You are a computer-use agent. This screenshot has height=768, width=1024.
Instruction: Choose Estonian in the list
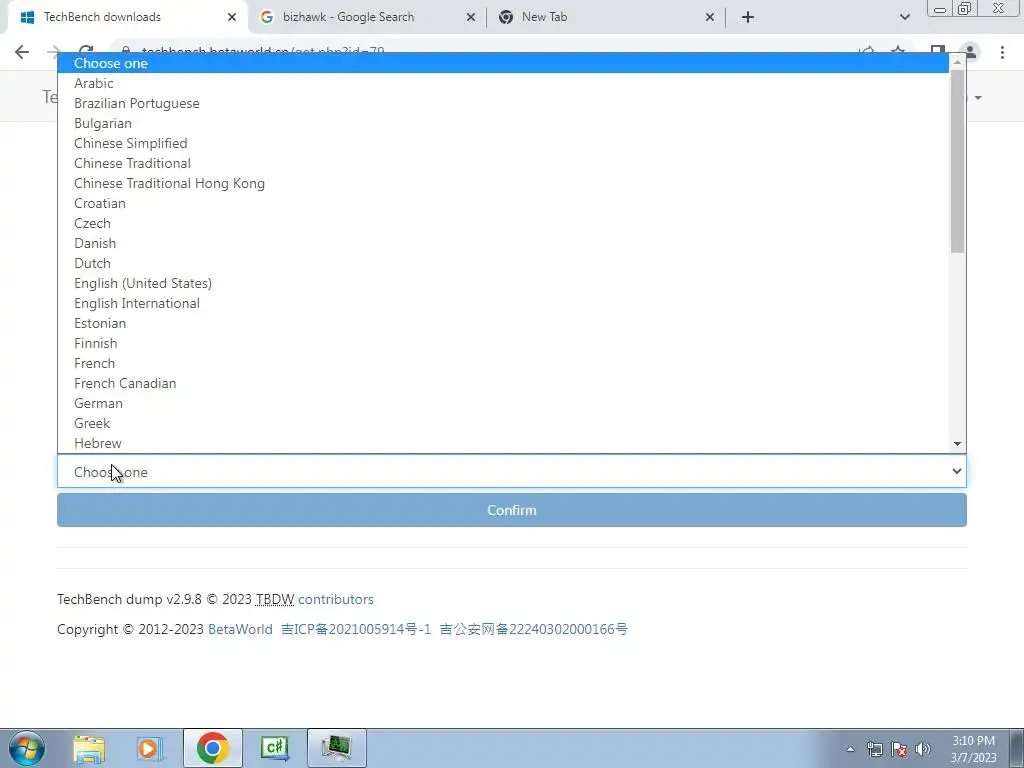pos(503,323)
